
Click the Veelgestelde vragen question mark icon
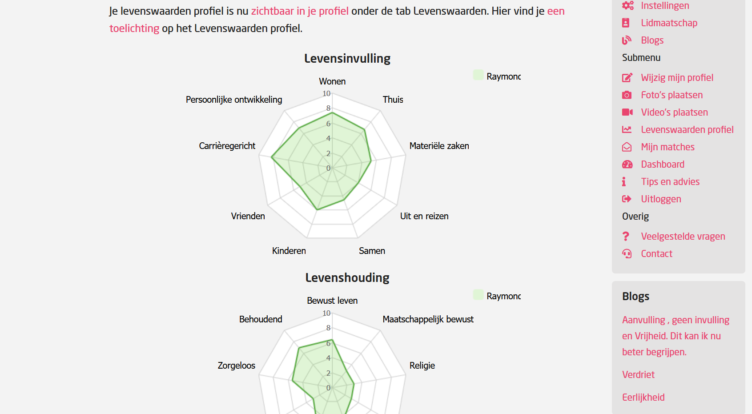pyautogui.click(x=627, y=236)
